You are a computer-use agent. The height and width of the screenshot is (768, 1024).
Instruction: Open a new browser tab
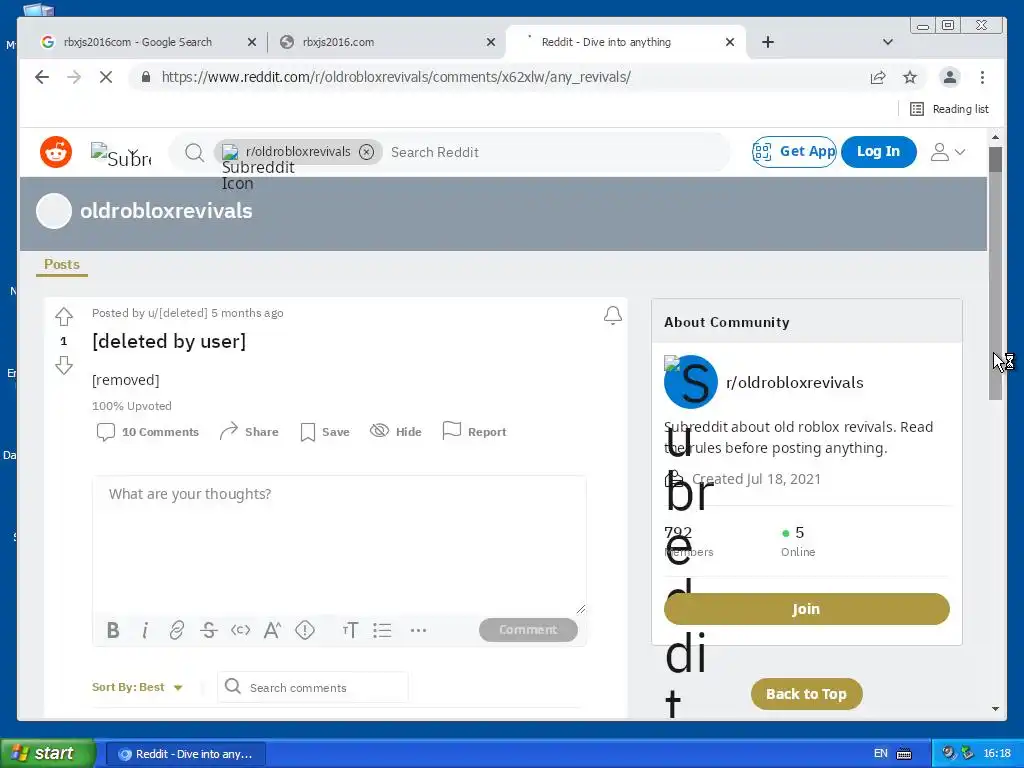click(x=768, y=42)
